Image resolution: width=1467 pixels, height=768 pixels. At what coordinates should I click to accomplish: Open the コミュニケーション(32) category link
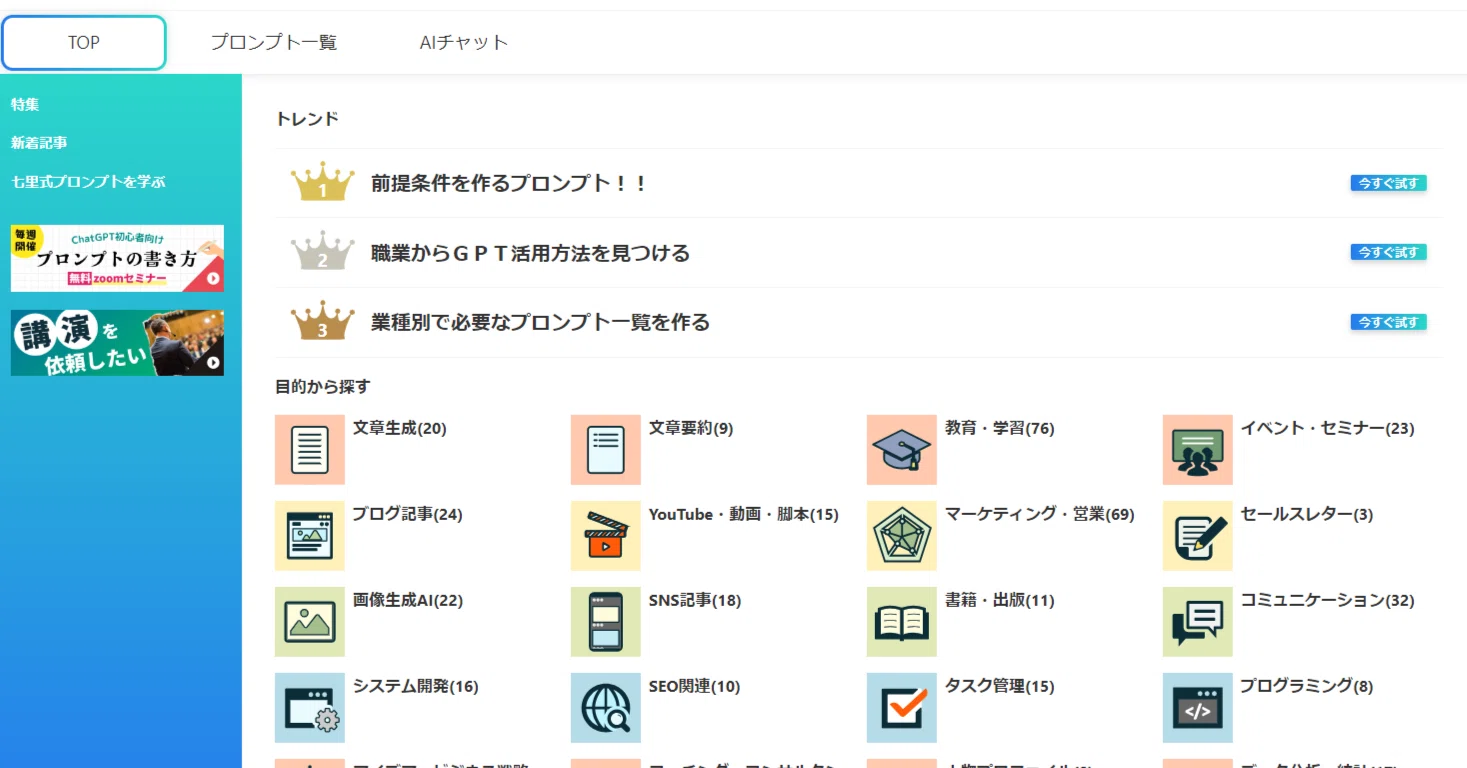coord(1327,600)
